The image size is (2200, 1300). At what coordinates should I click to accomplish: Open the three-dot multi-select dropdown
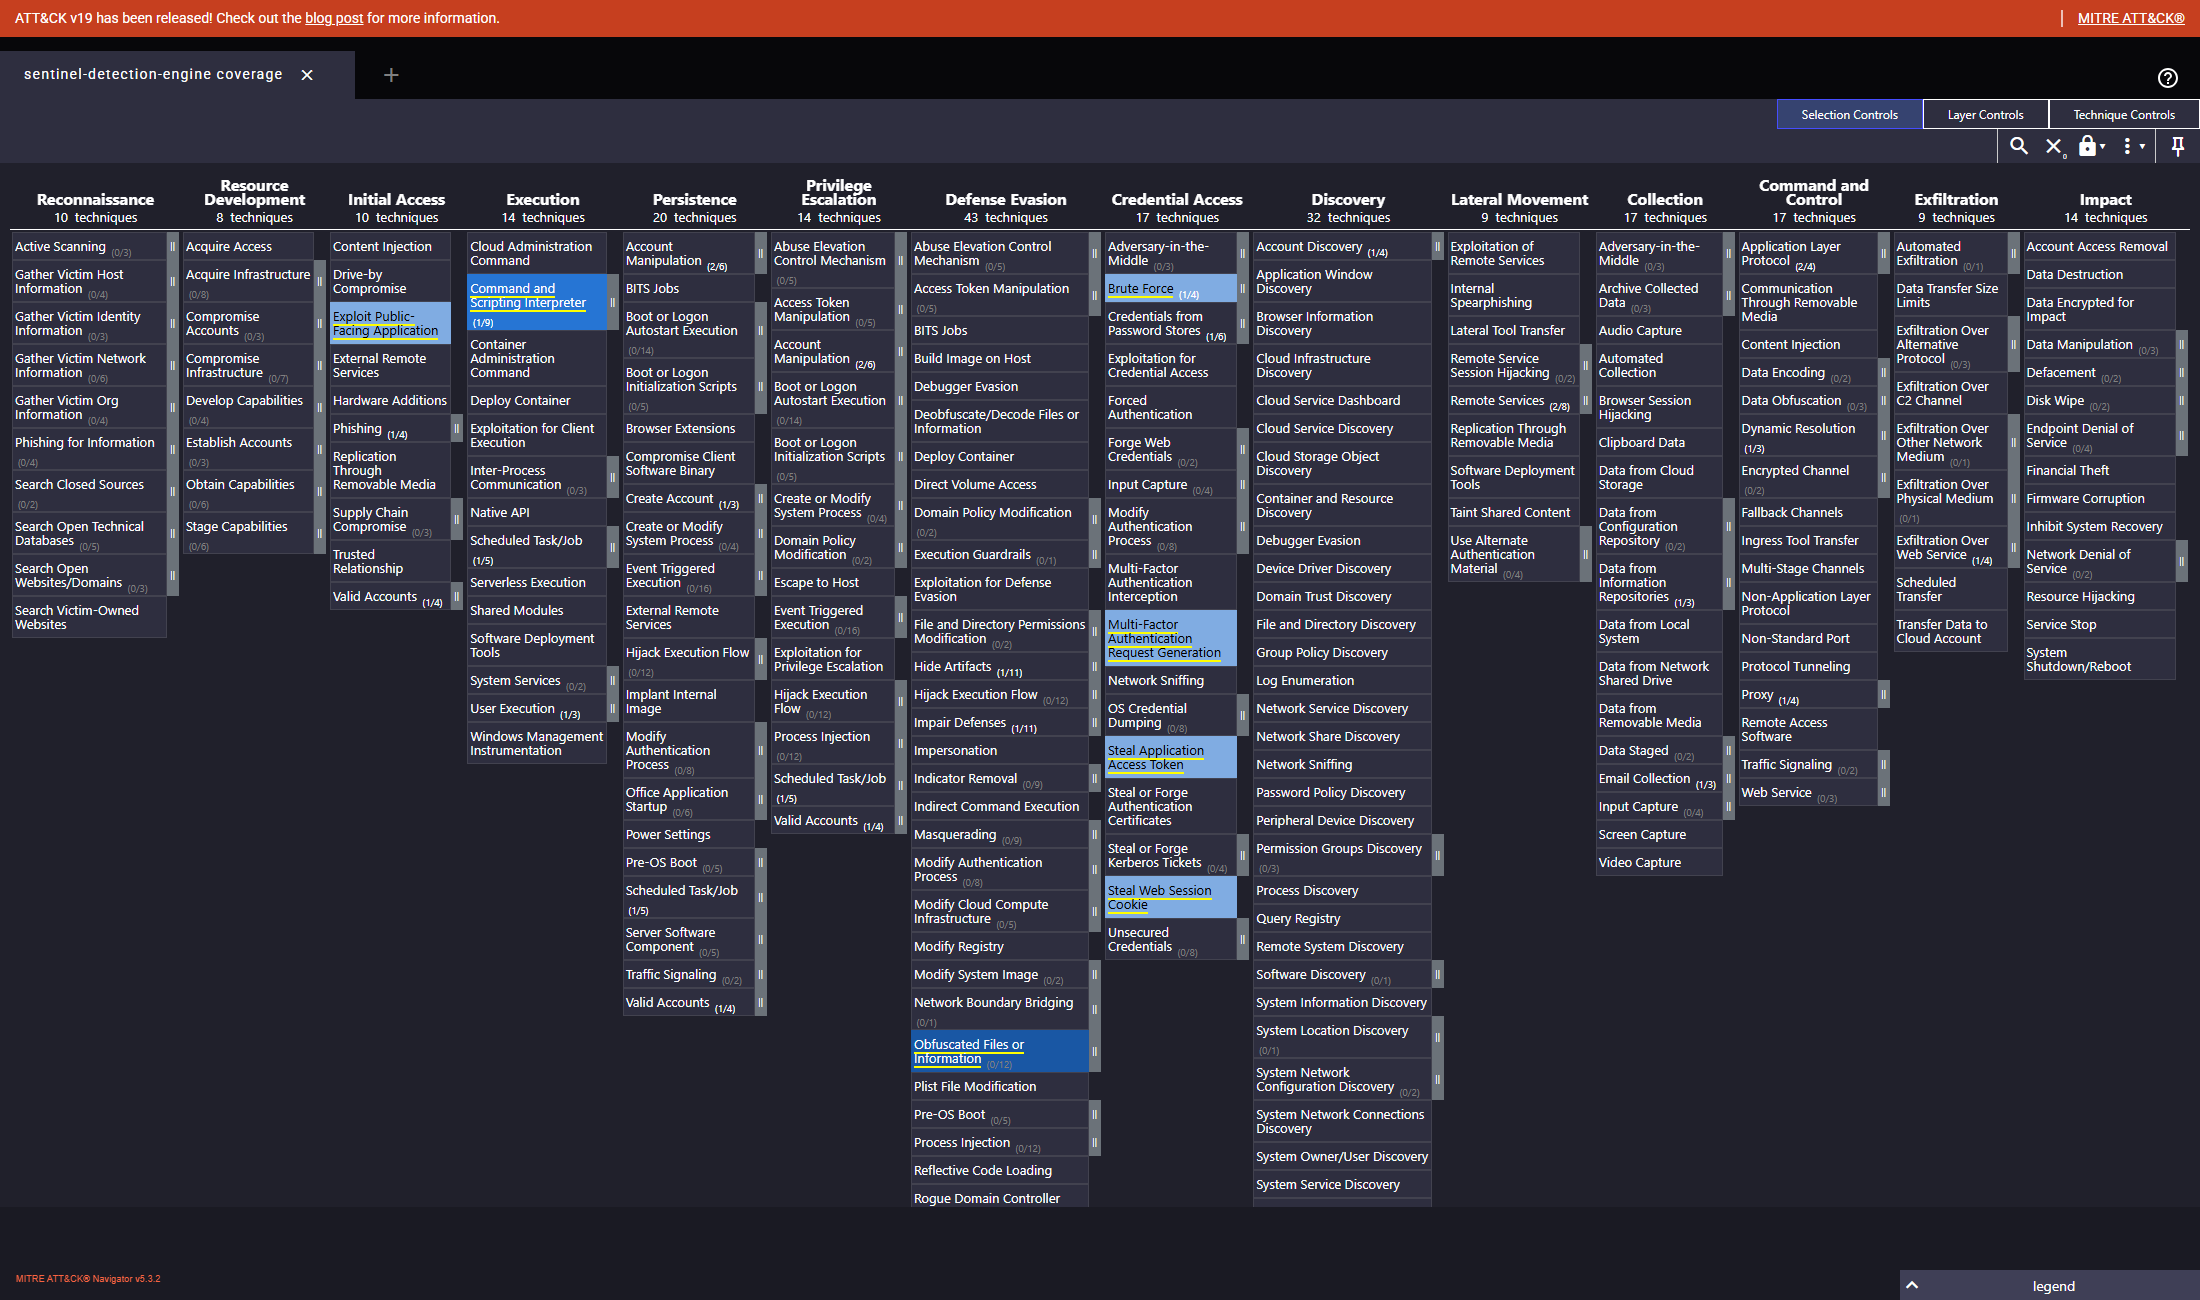pos(2134,146)
